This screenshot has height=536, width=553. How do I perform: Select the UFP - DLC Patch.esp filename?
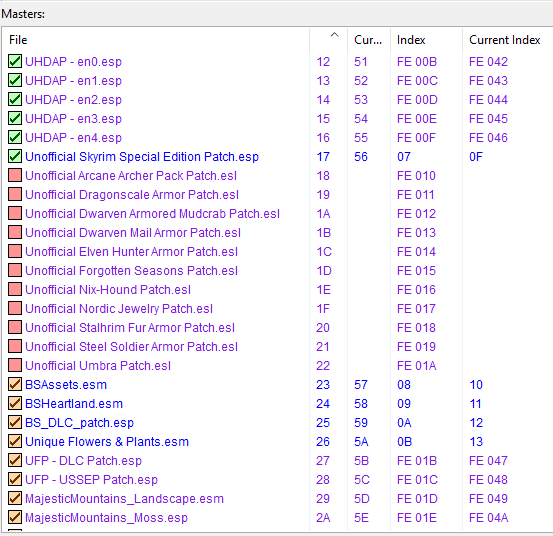click(x=83, y=461)
